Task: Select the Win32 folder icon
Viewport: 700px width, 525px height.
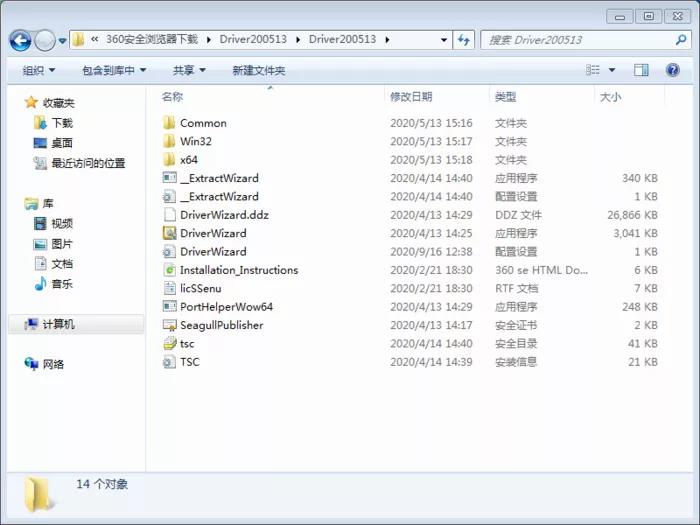Action: 169,141
